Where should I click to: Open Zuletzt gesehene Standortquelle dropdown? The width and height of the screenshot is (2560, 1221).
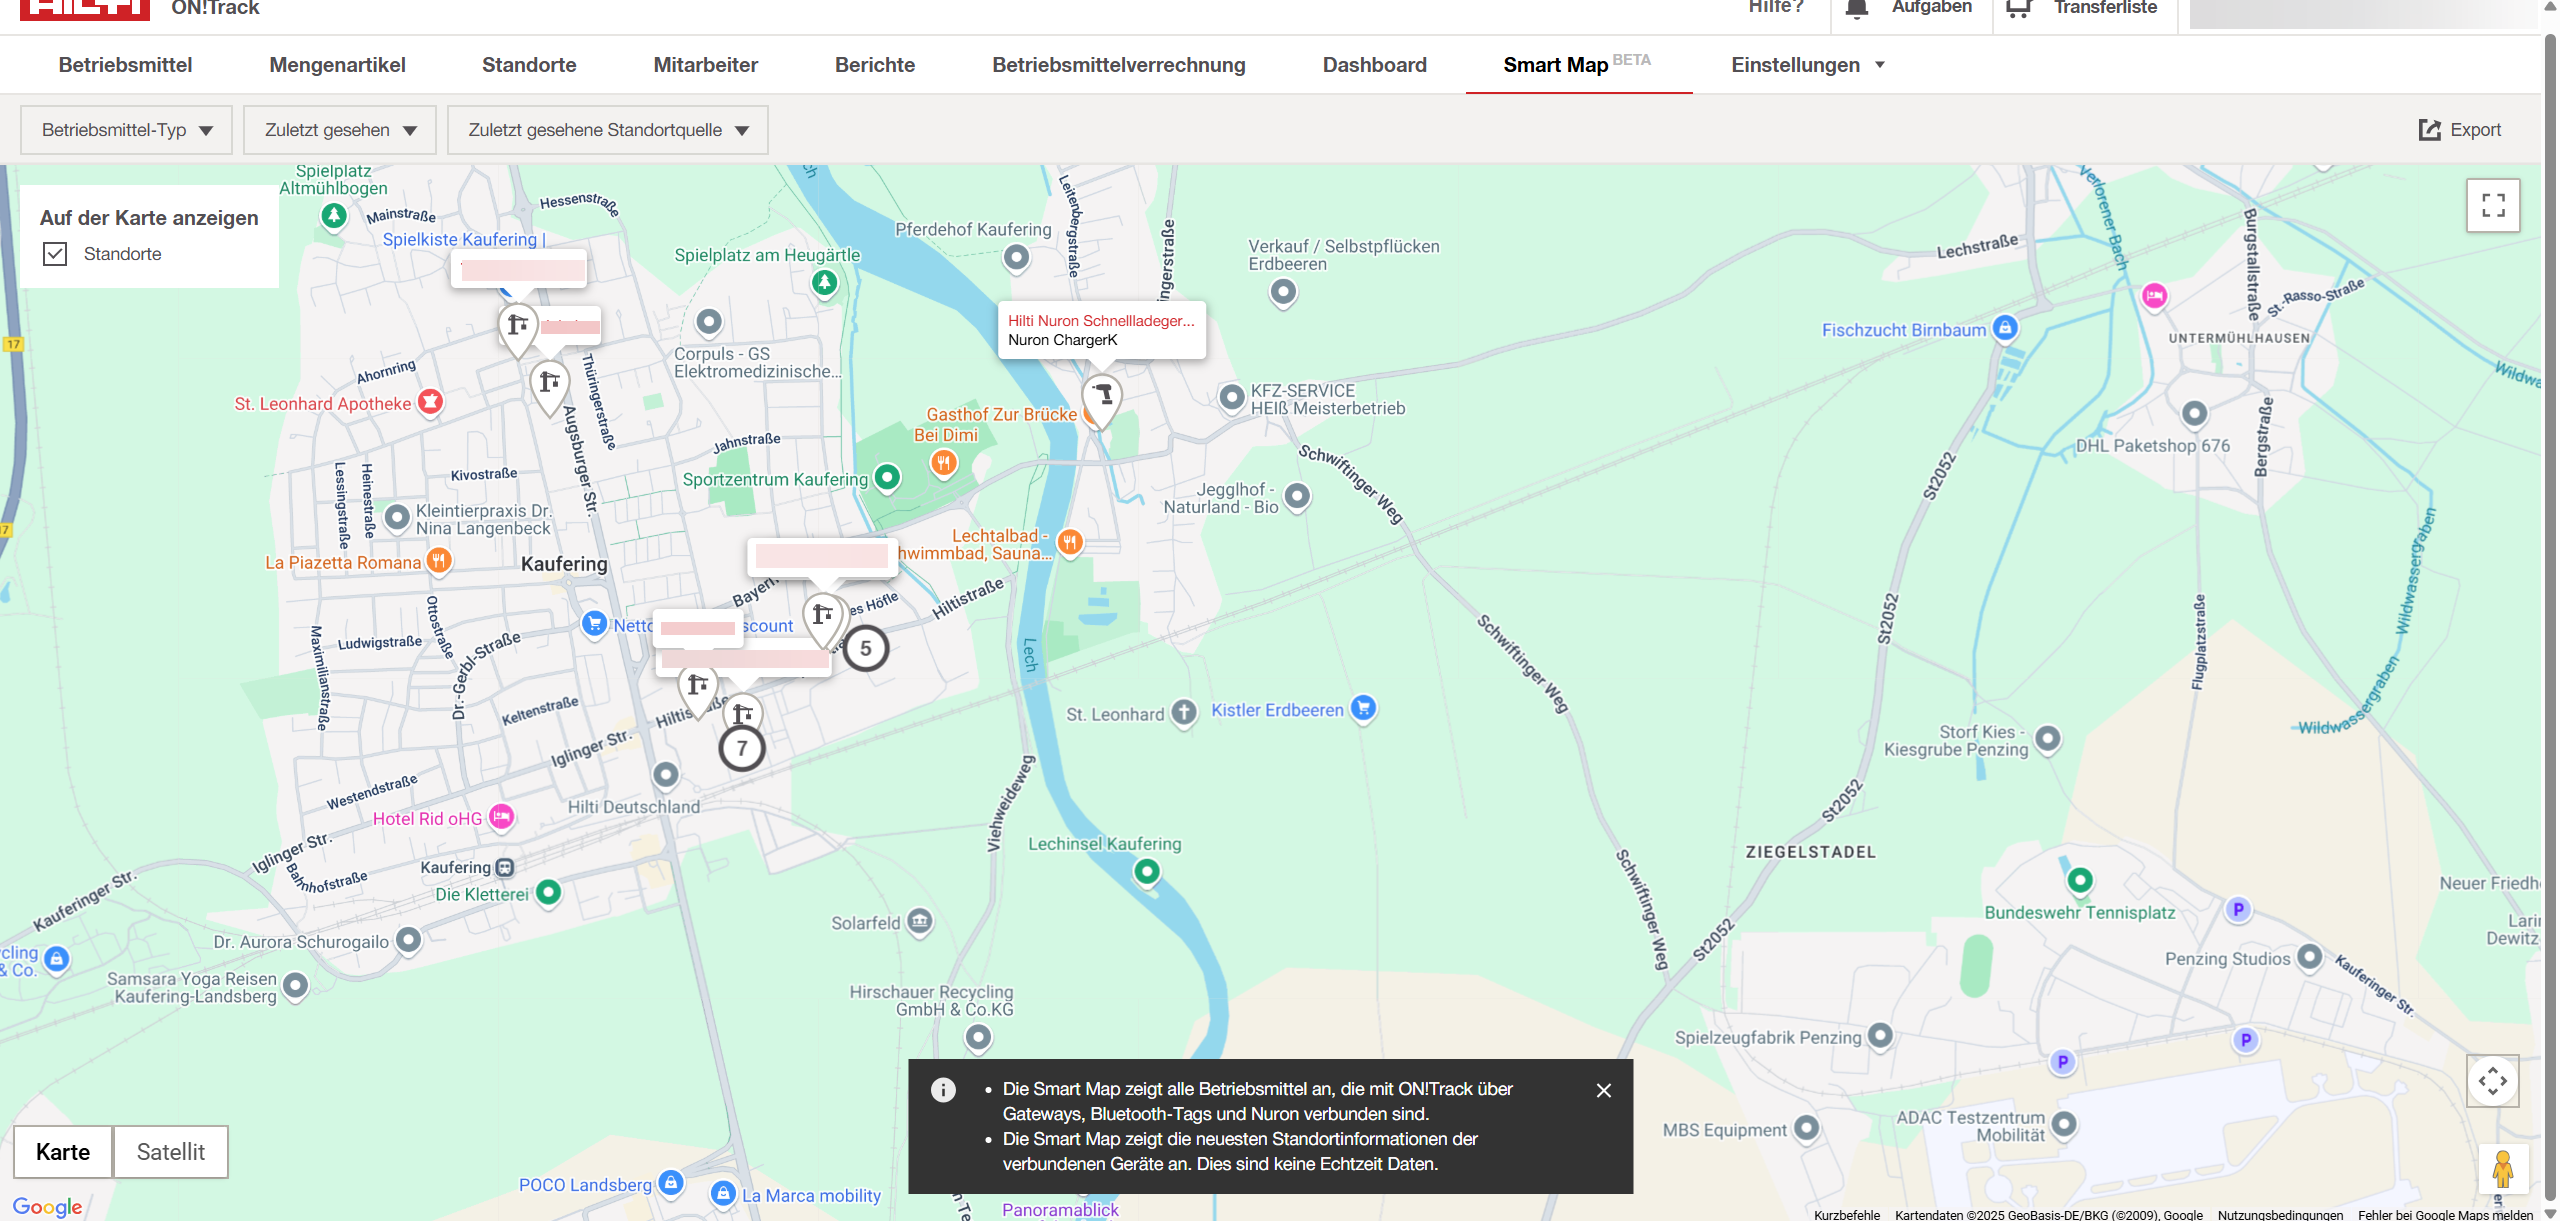(x=608, y=130)
